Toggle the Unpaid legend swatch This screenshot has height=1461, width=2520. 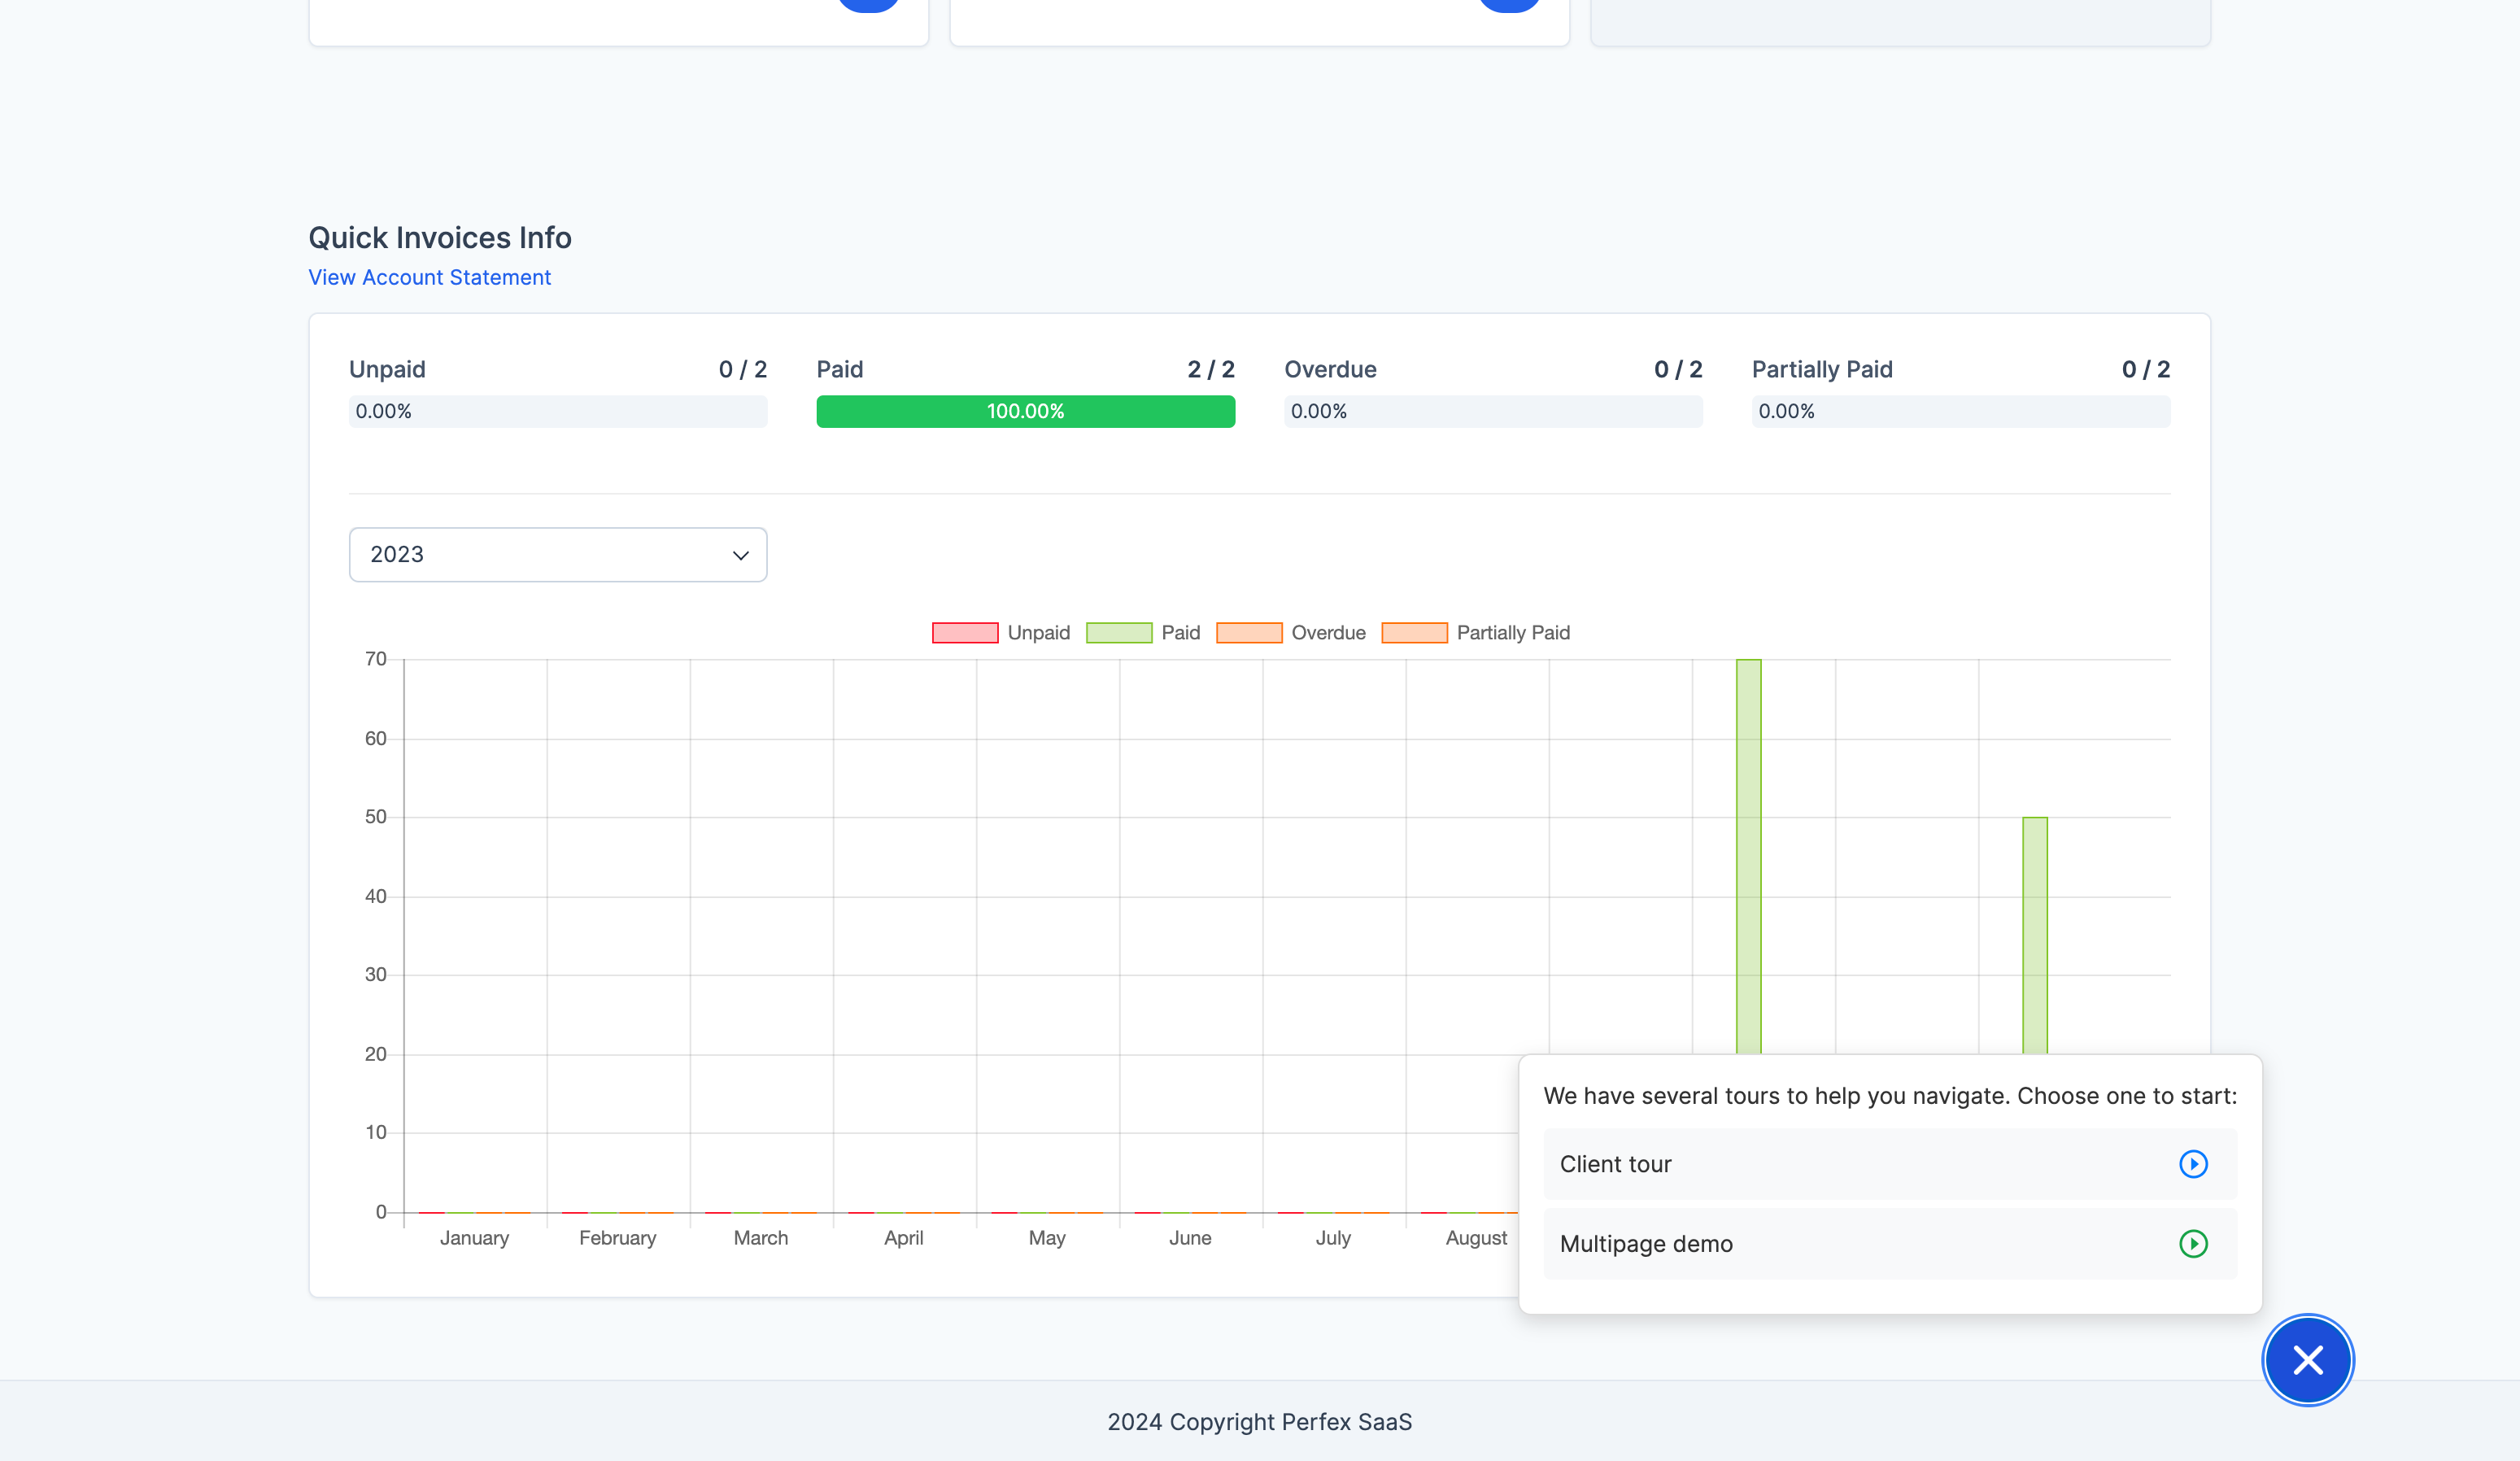coord(965,633)
